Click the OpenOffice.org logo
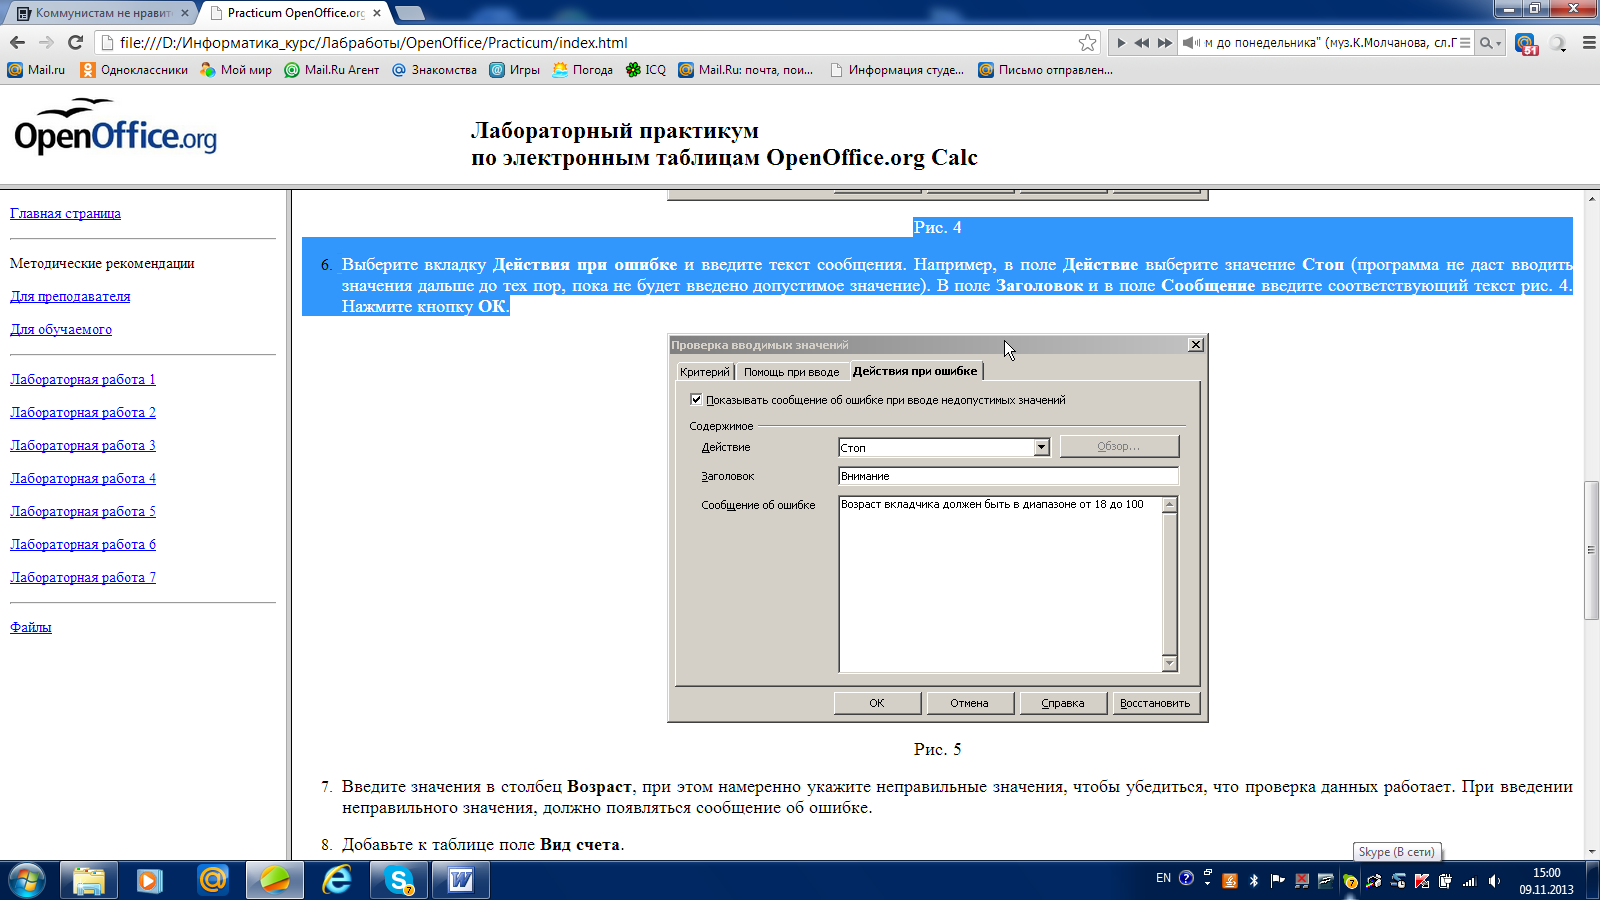Viewport: 1600px width, 900px height. pyautogui.click(x=115, y=127)
